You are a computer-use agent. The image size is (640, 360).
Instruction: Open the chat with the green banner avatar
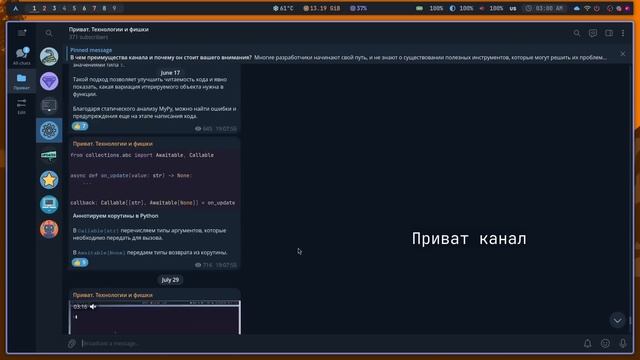49,155
